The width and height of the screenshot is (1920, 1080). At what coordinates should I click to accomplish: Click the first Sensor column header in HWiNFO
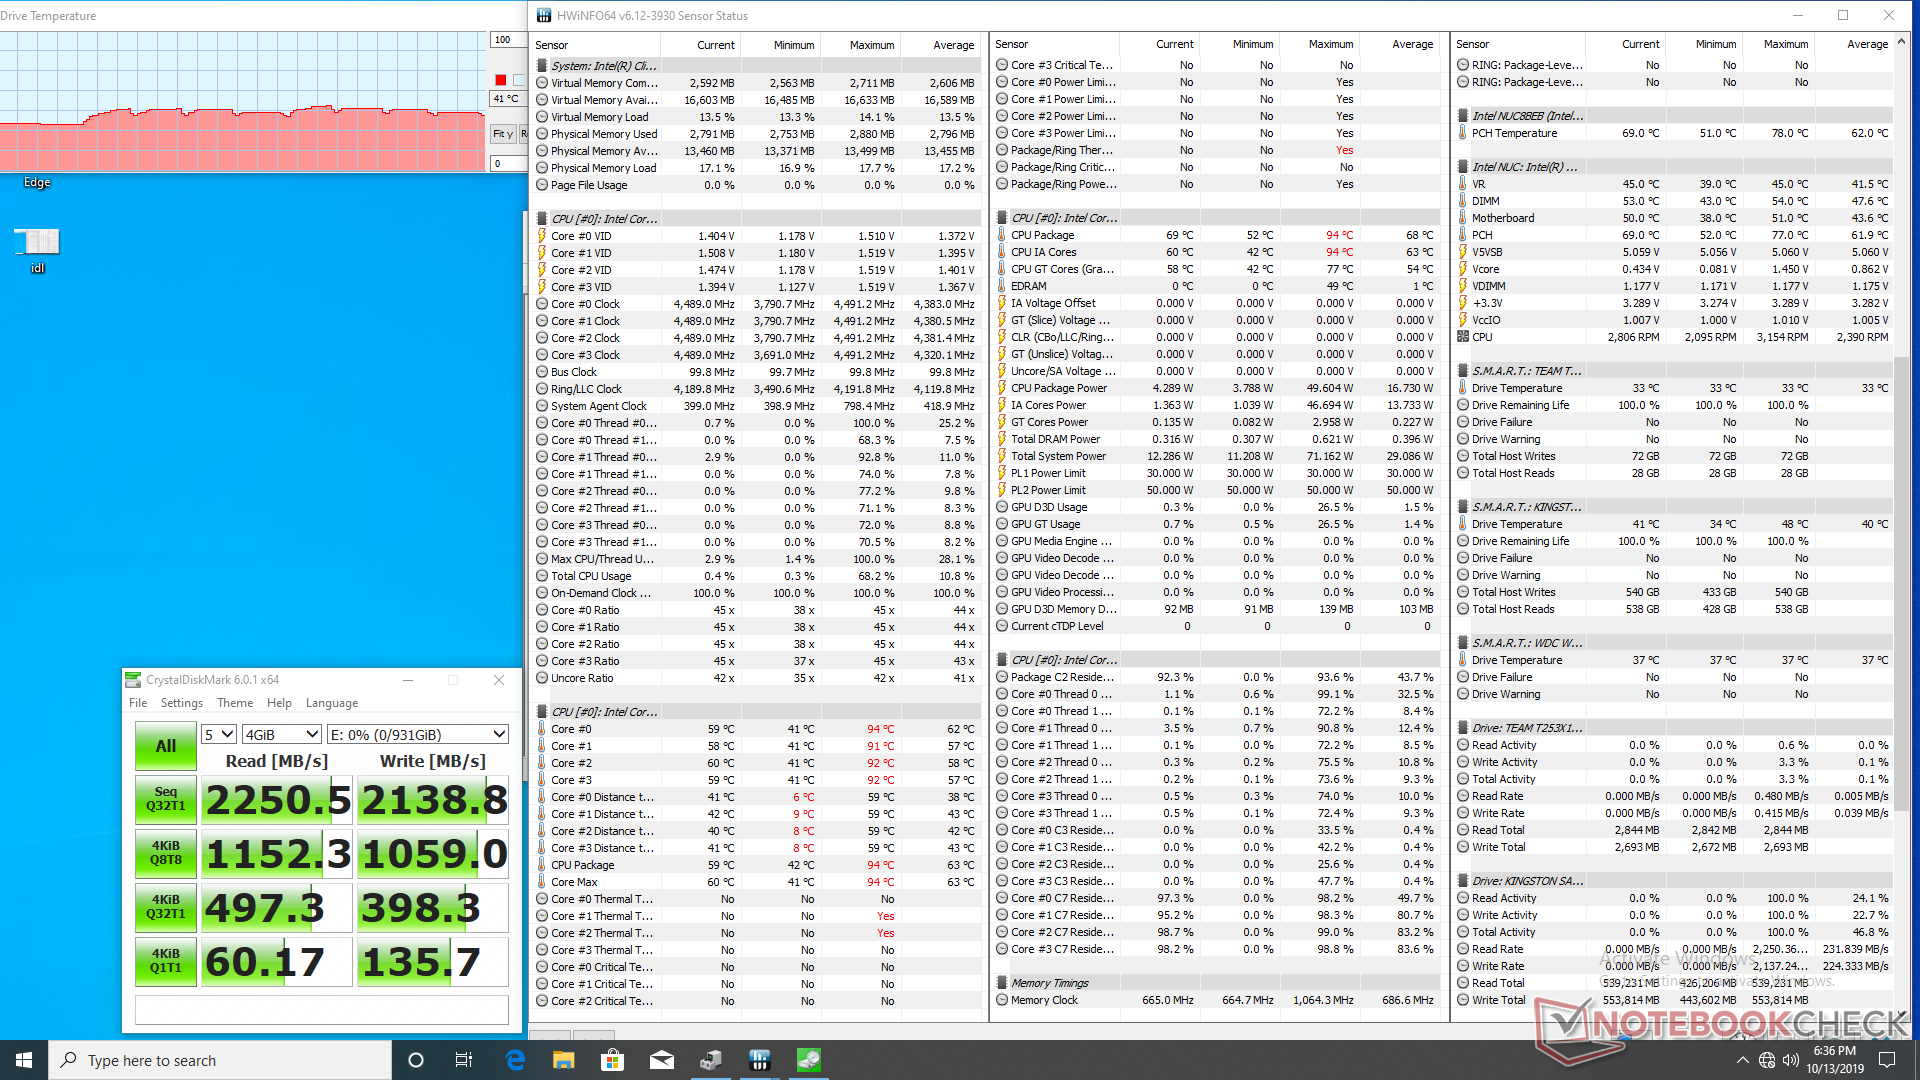click(597, 45)
